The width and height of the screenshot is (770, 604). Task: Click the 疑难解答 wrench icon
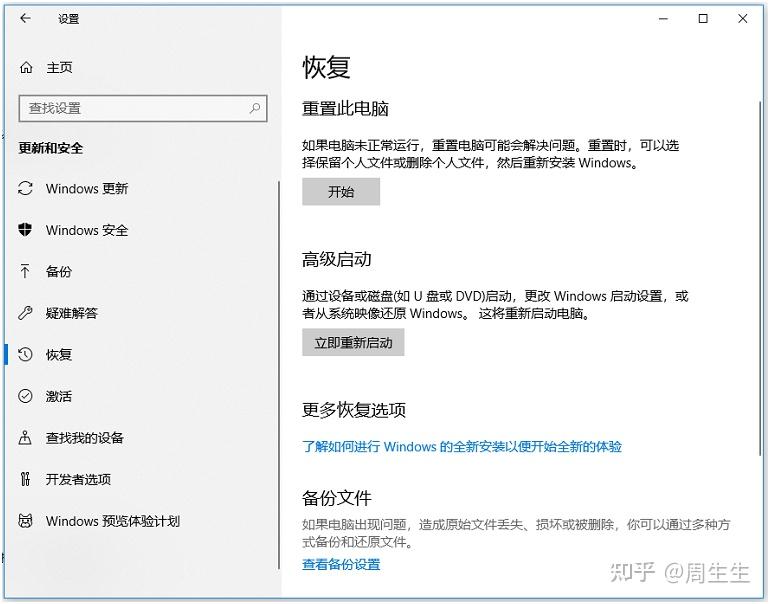click(25, 313)
